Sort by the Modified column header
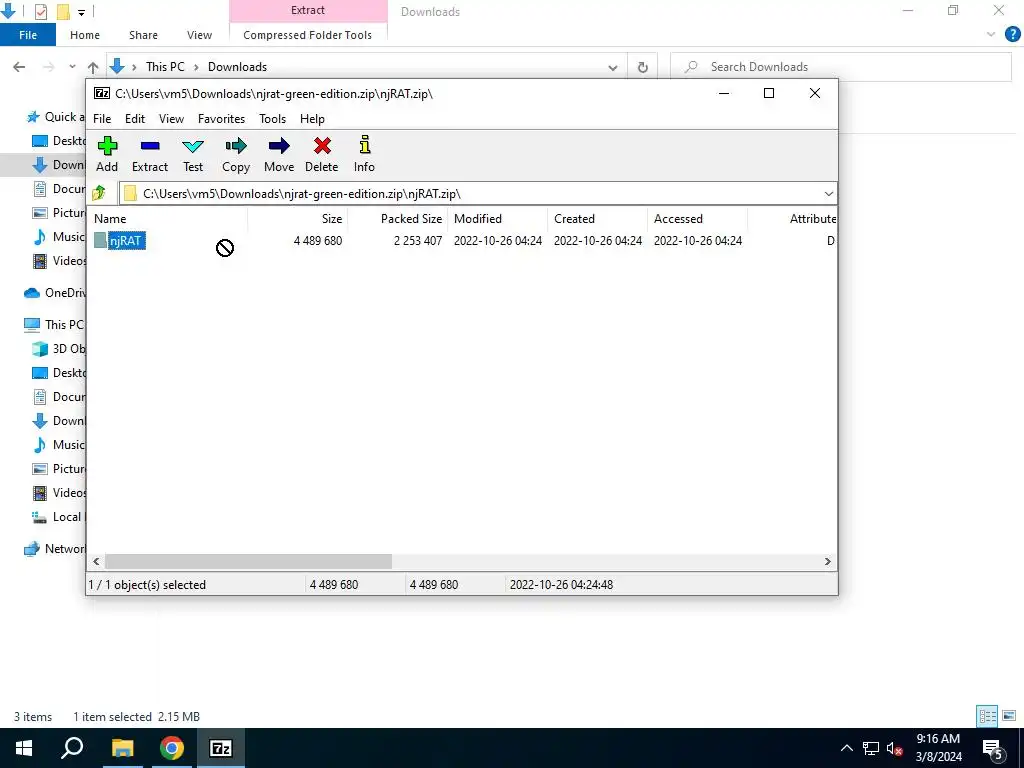Viewport: 1024px width, 768px height. coord(498,219)
